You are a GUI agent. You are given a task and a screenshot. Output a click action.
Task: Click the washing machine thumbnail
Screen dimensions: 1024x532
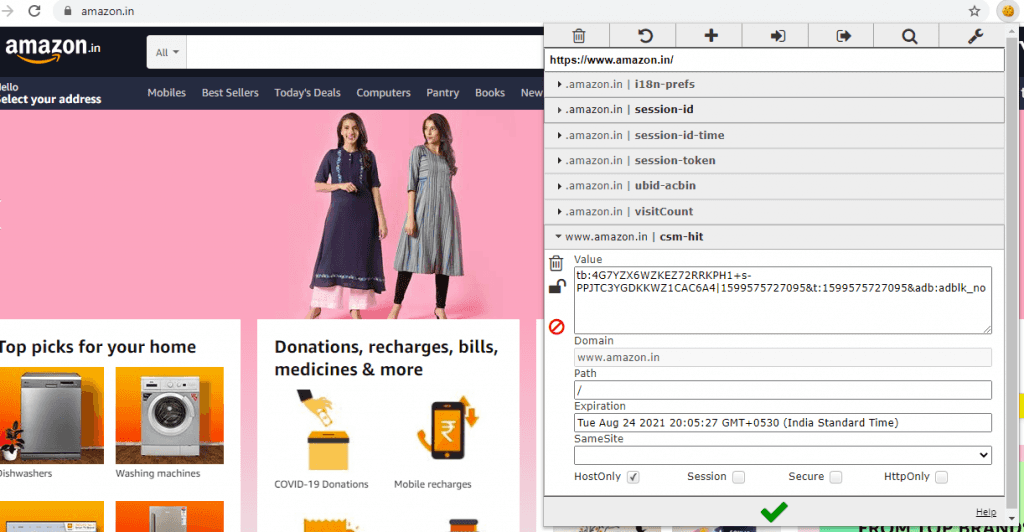pyautogui.click(x=170, y=415)
